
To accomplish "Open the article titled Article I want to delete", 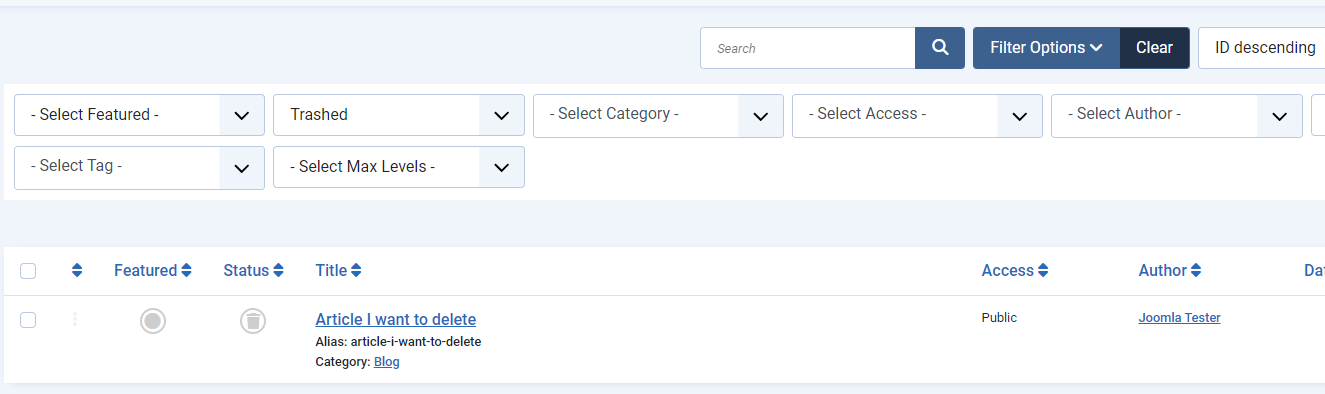I will tap(395, 320).
